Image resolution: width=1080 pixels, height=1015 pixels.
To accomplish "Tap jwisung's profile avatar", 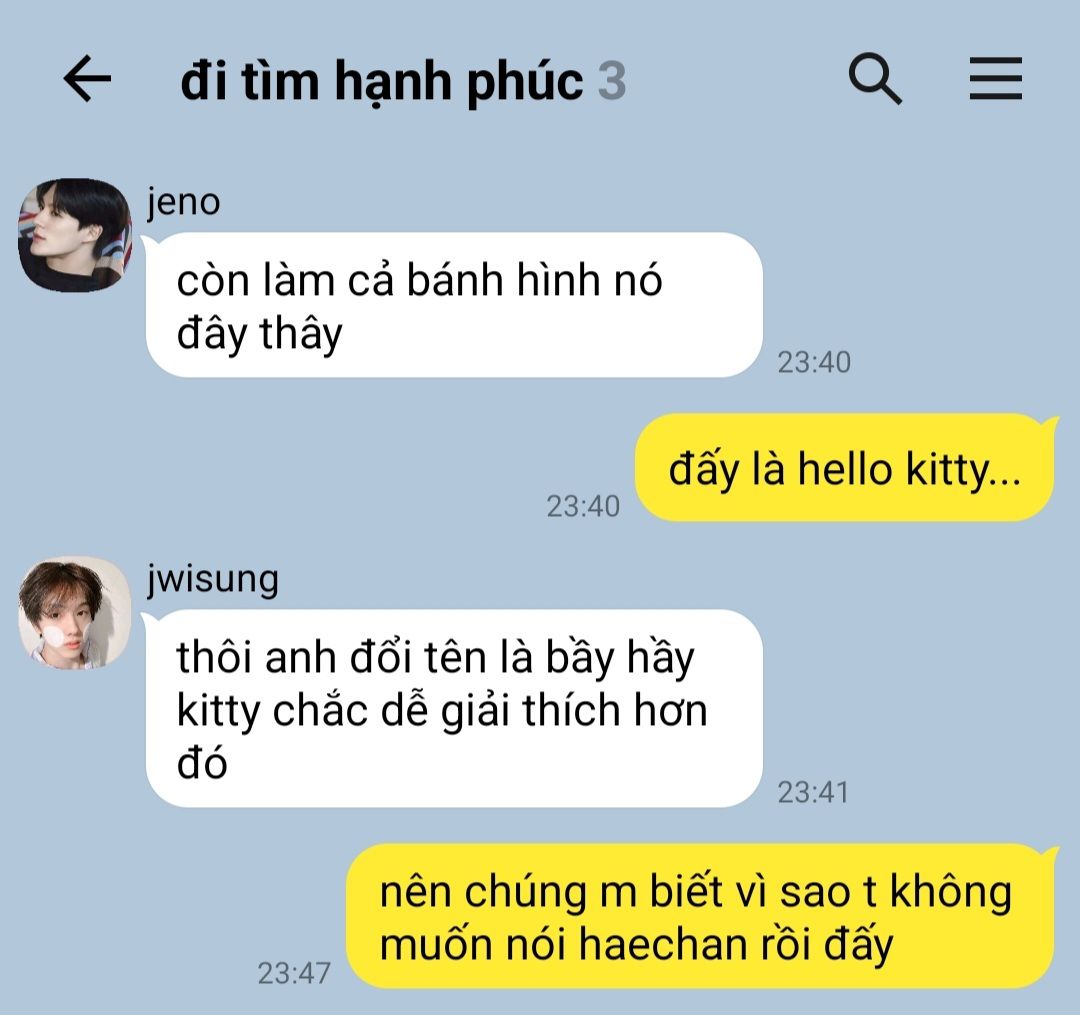I will 74,613.
